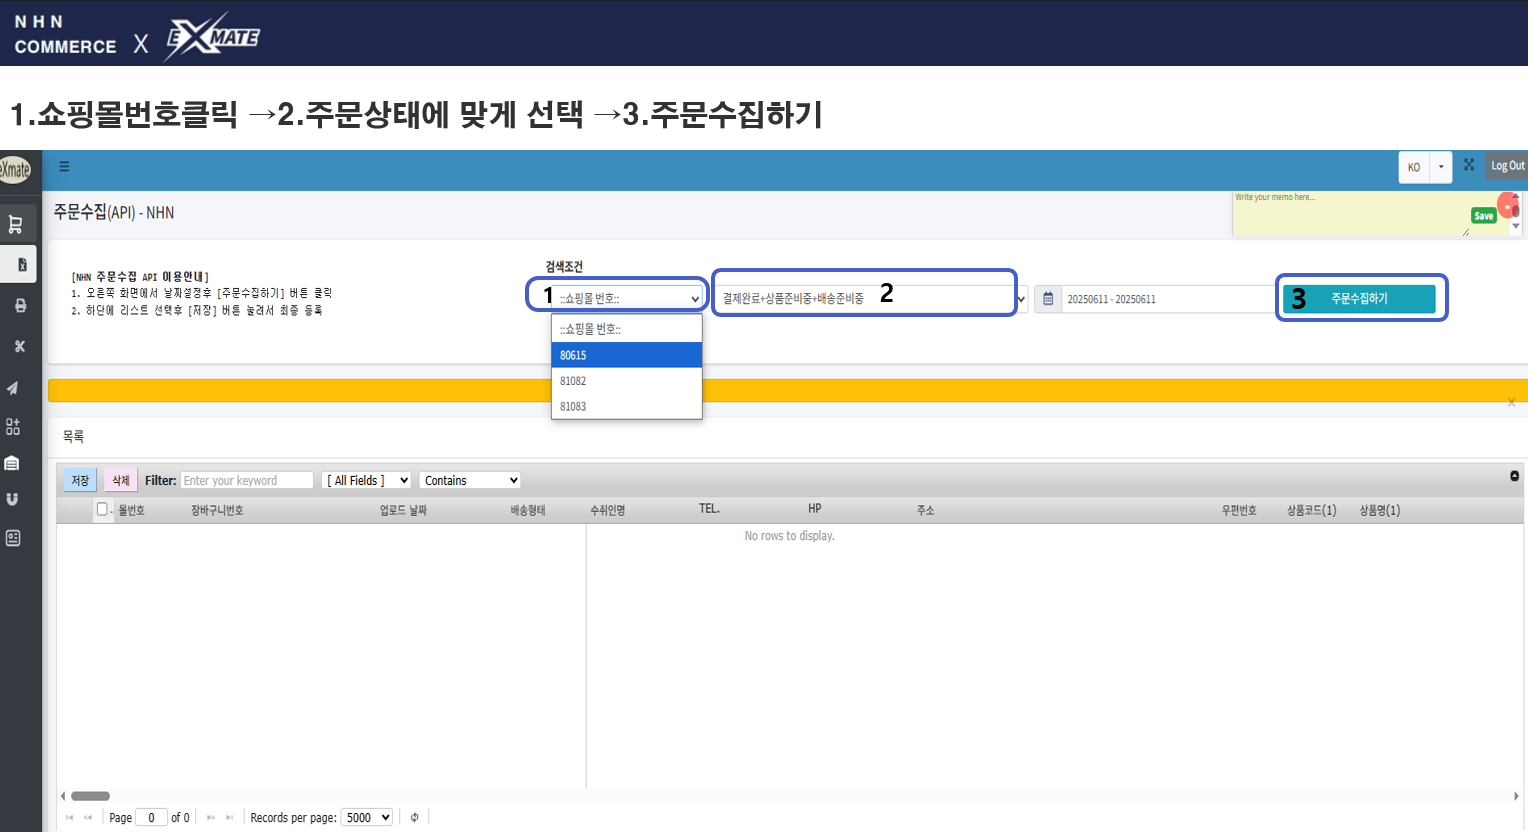The image size is (1528, 832).
Task: Click the filter keyword input field
Action: [x=247, y=481]
